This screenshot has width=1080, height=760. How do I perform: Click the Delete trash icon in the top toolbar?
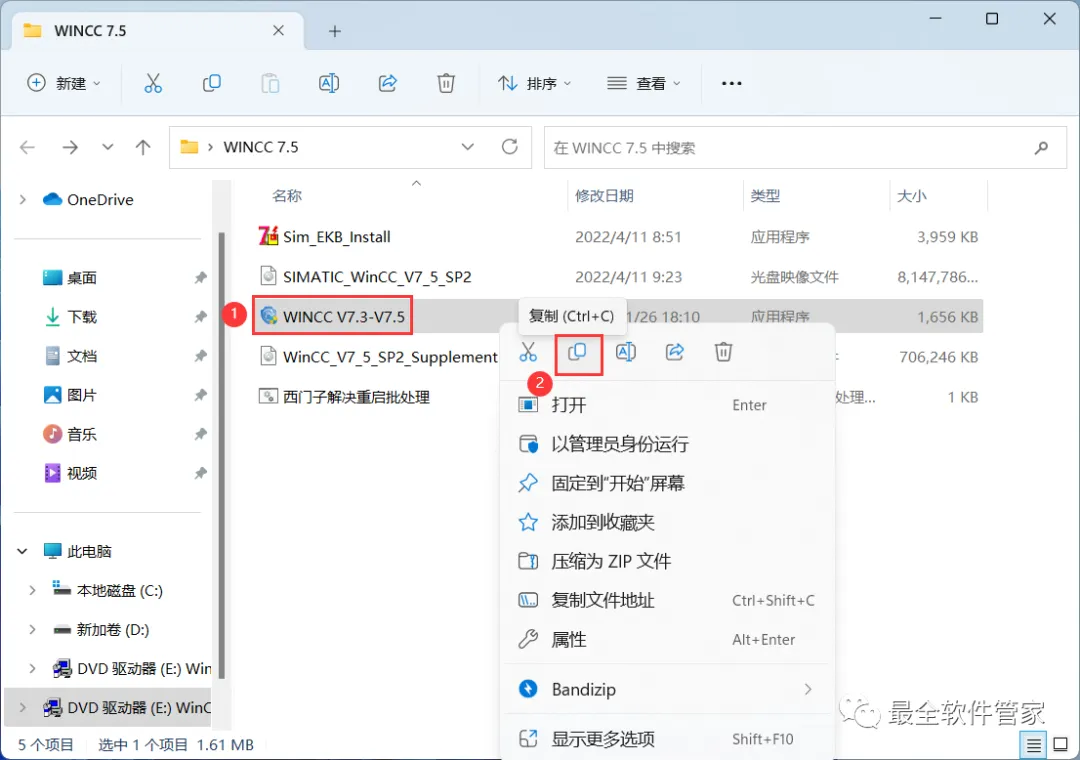click(x=446, y=83)
